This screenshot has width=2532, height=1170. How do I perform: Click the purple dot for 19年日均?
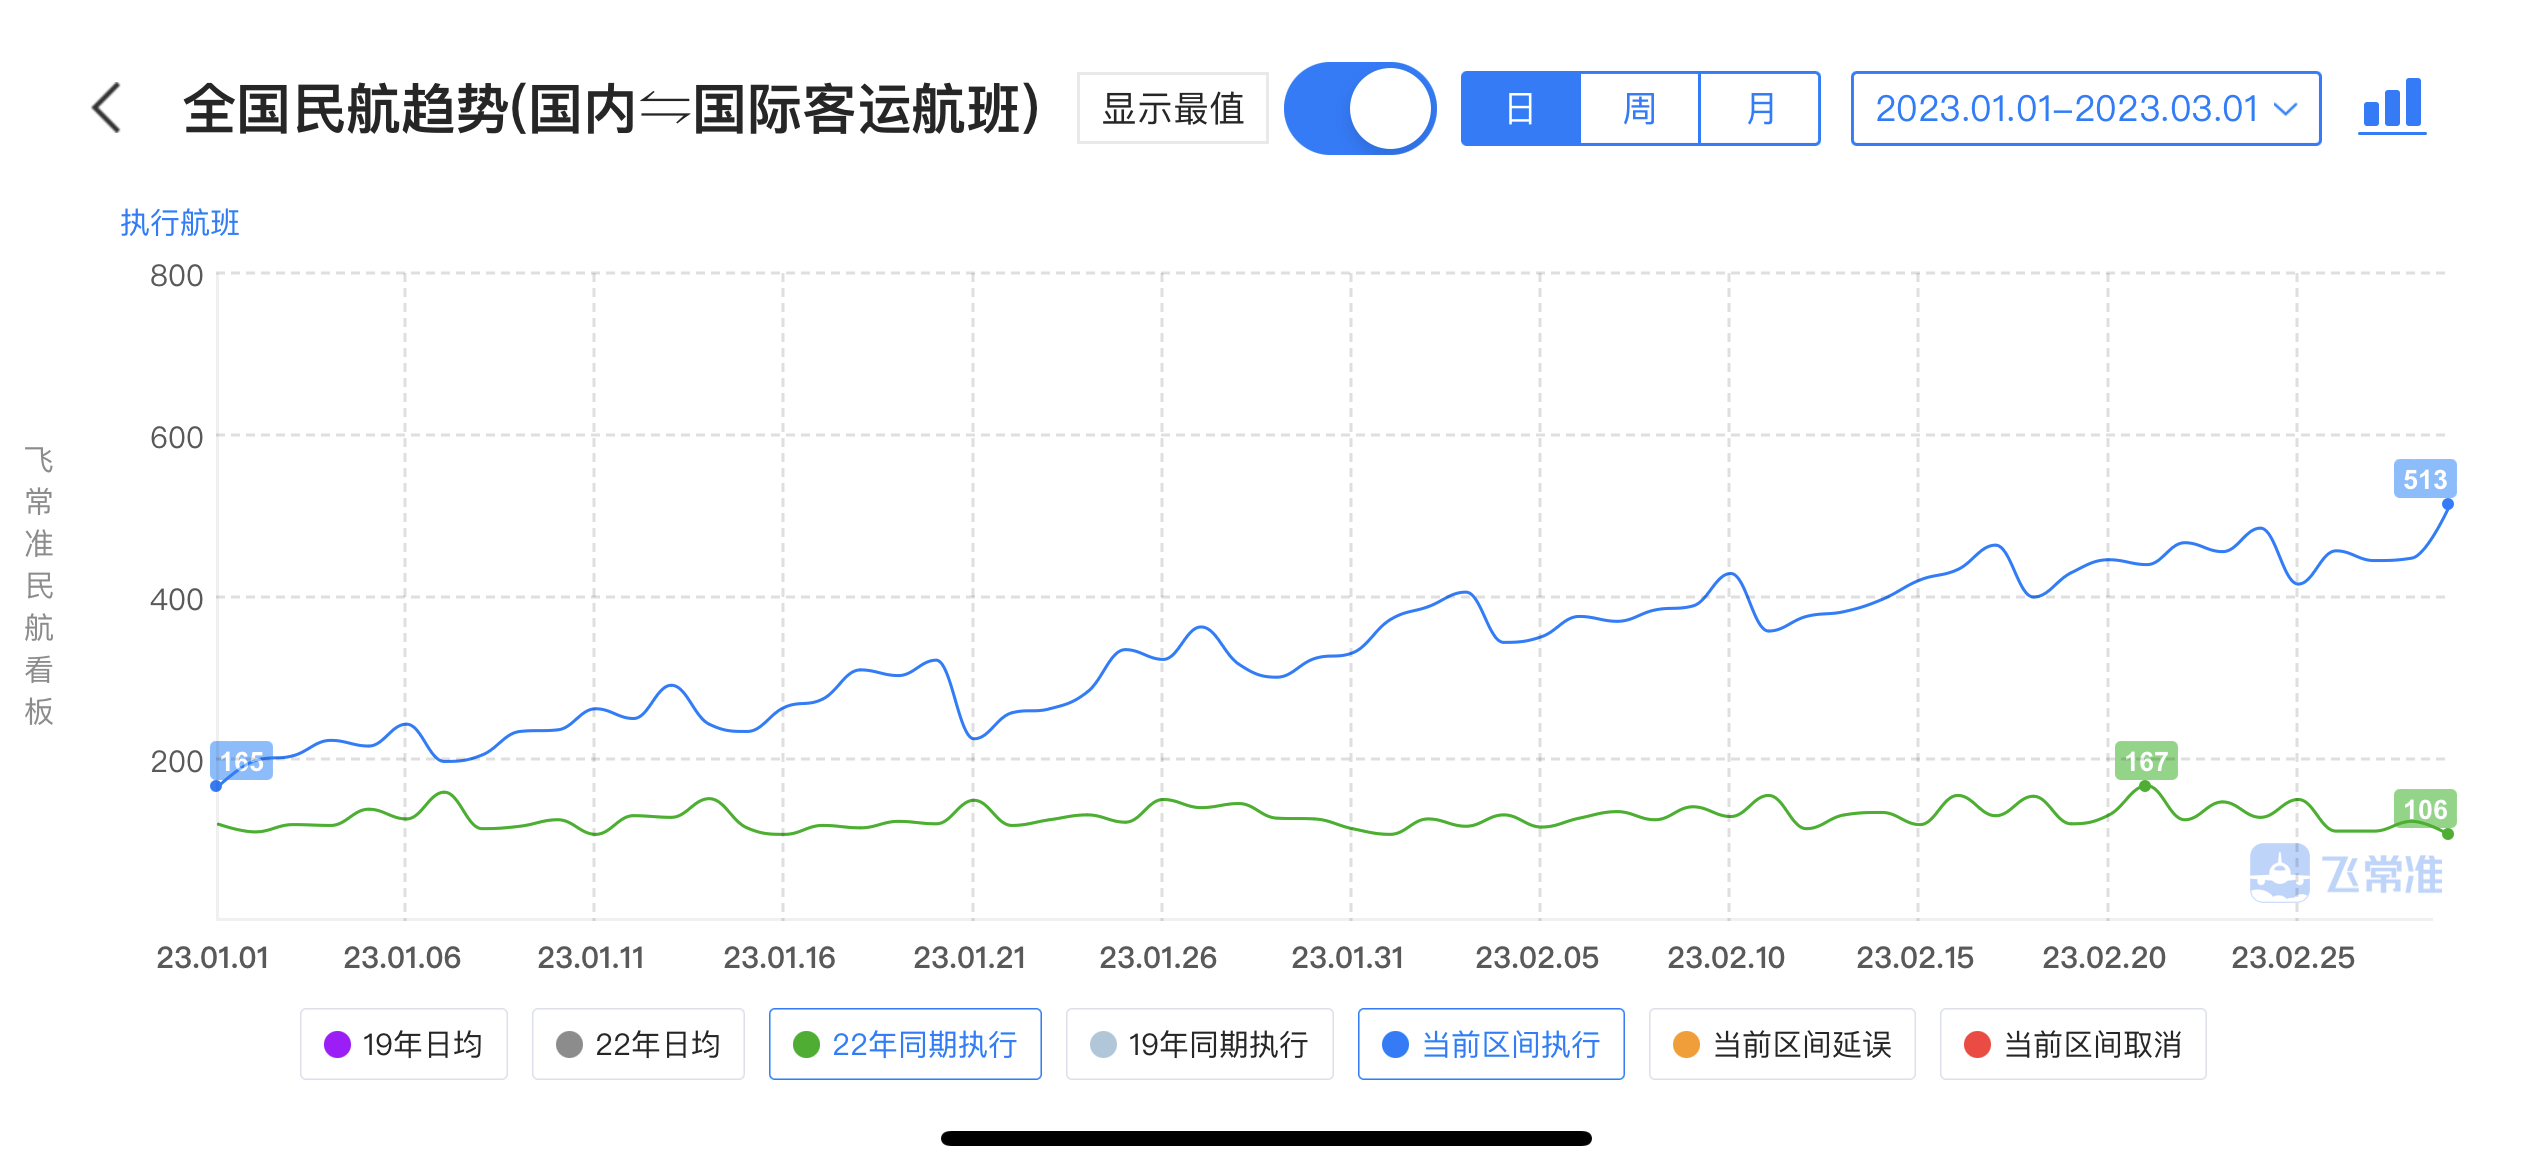click(x=338, y=1044)
